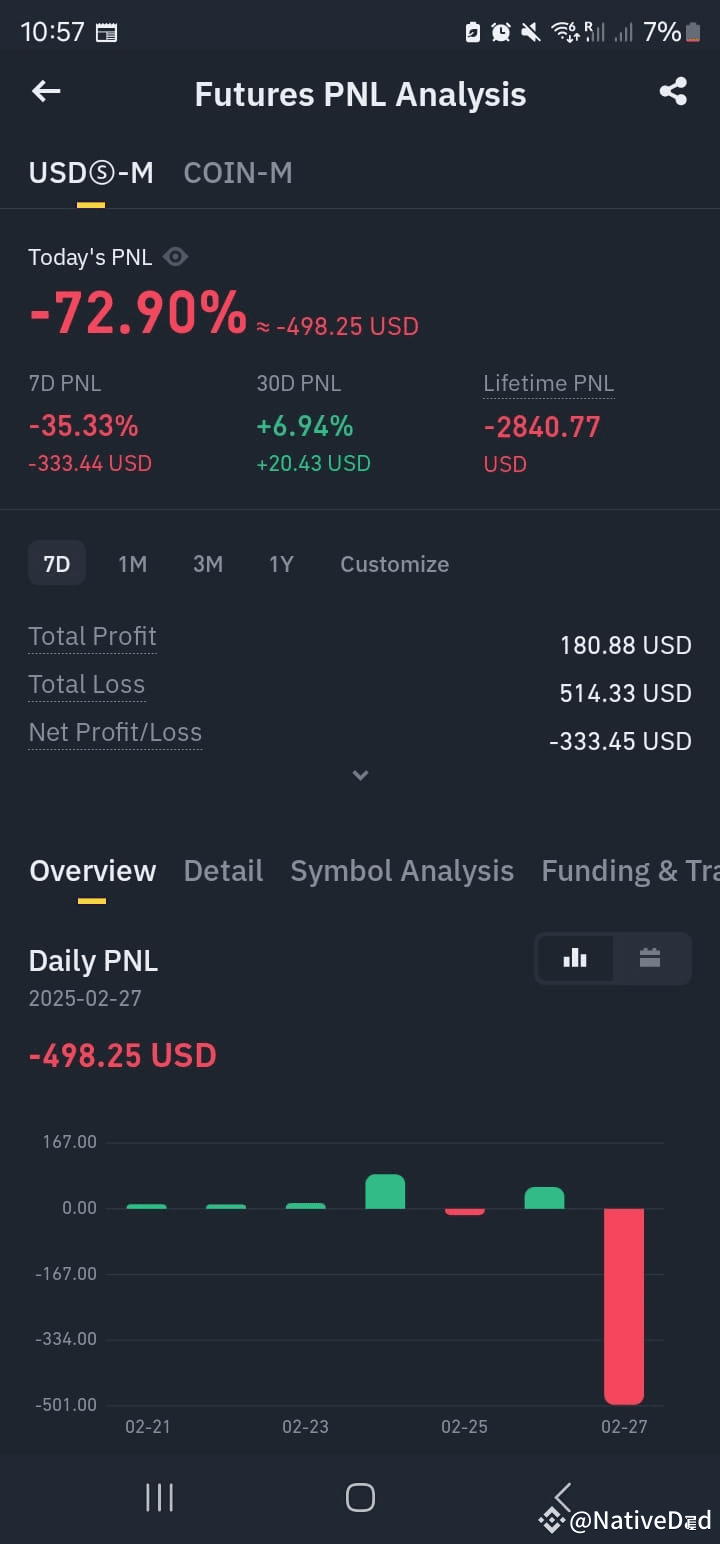This screenshot has width=720, height=1544.
Task: Choose the 3M time range
Action: [x=207, y=564]
